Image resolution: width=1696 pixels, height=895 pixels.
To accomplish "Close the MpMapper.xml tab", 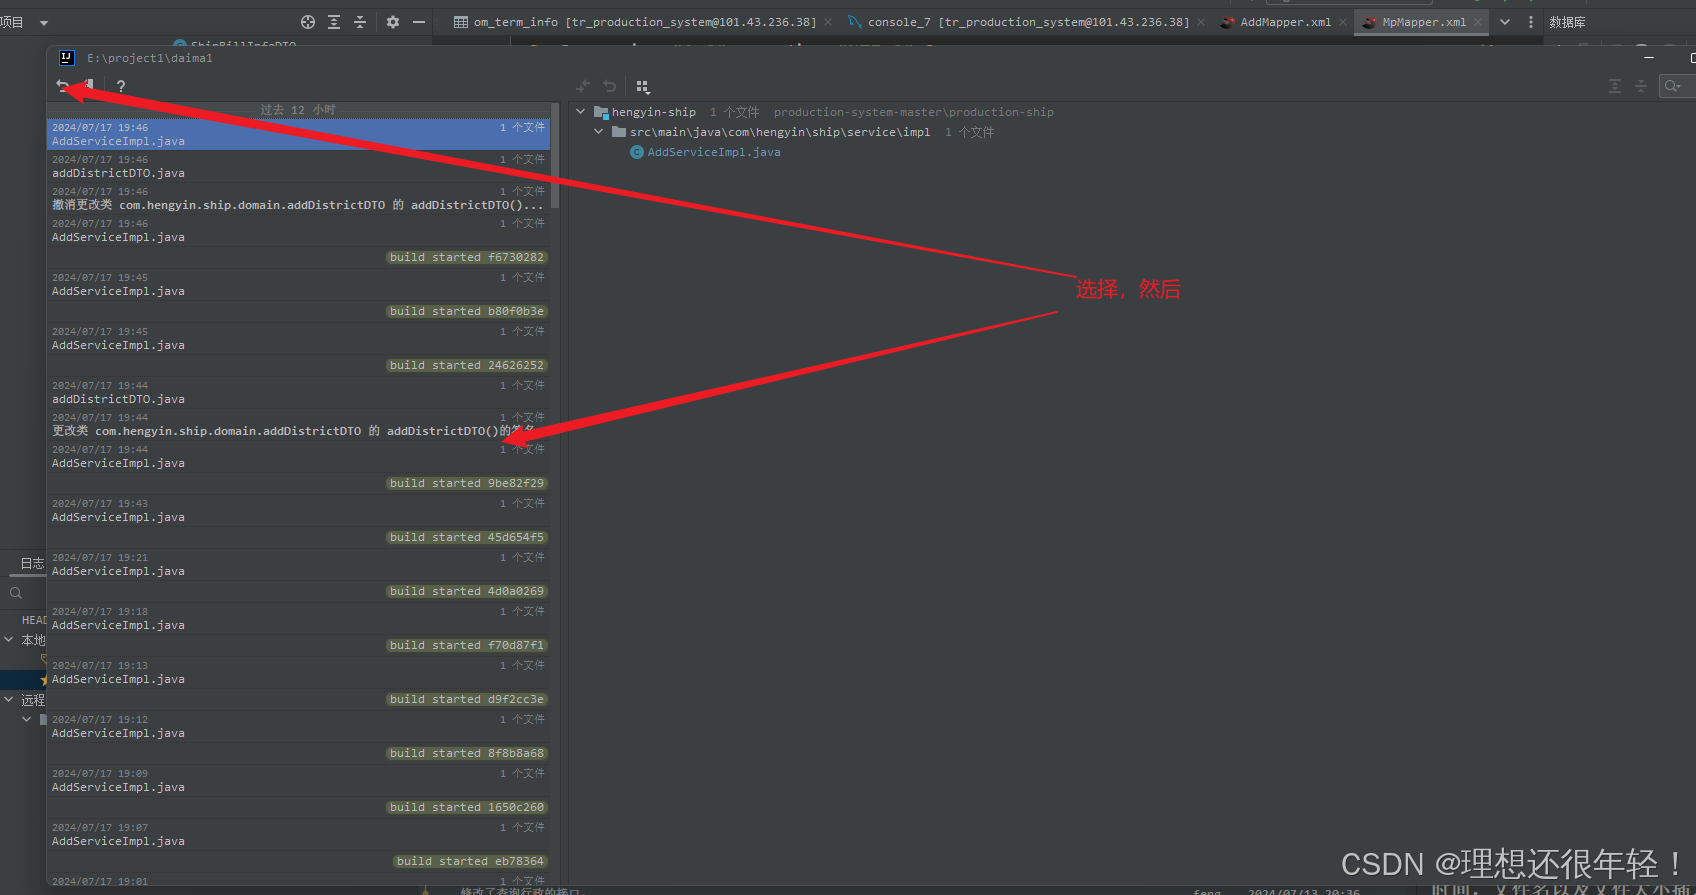I will point(1478,22).
